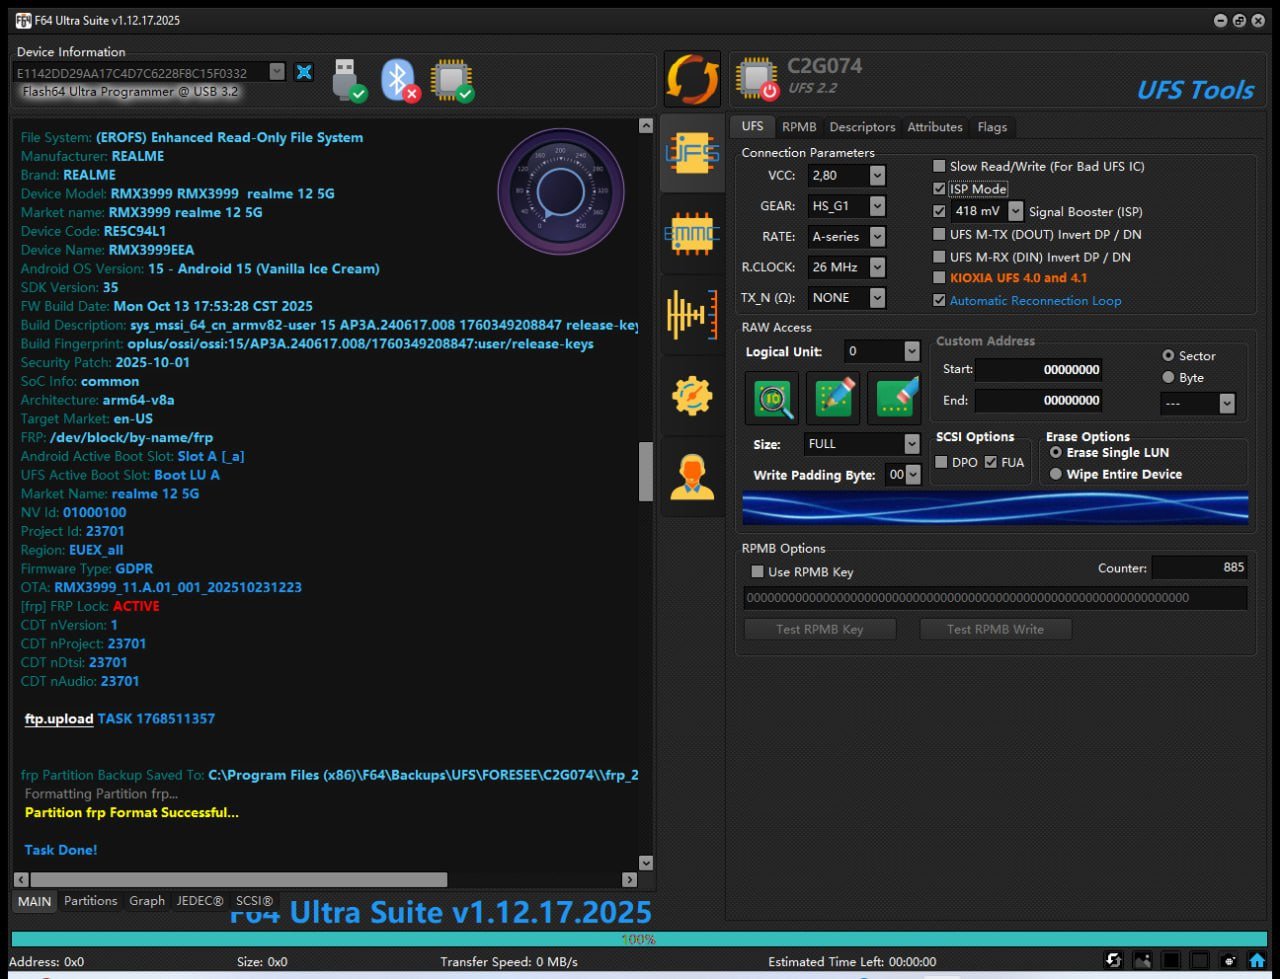This screenshot has width=1280, height=979.
Task: Click the horizontal scrollbar left arrow
Action: click(x=21, y=880)
